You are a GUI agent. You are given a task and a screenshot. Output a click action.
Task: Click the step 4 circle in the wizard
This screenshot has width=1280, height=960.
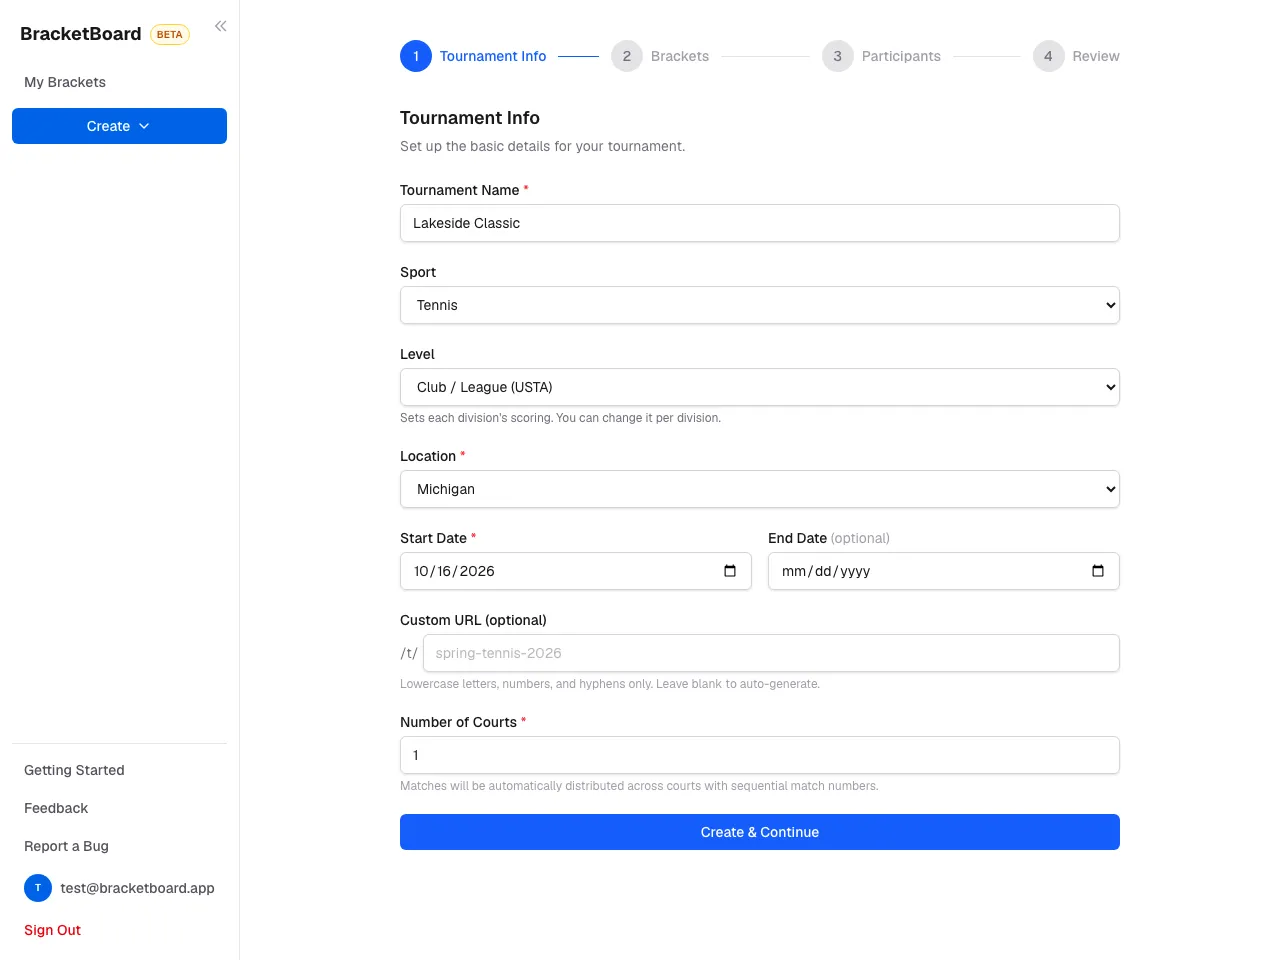[x=1048, y=56]
